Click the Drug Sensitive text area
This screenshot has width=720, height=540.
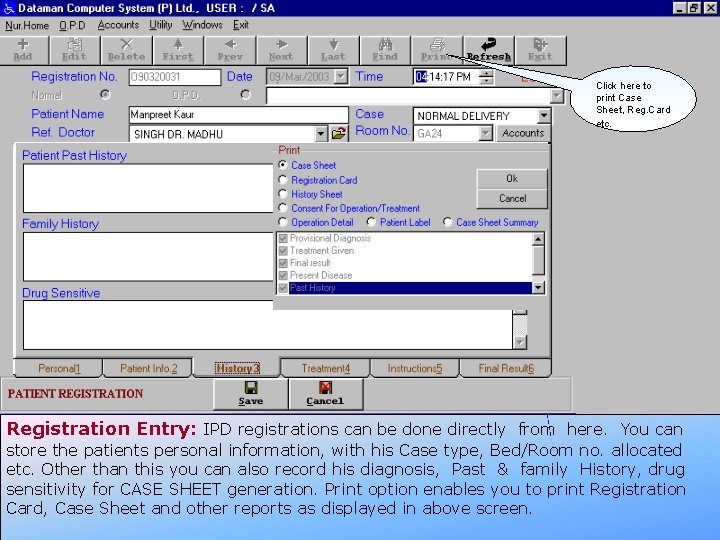click(268, 326)
